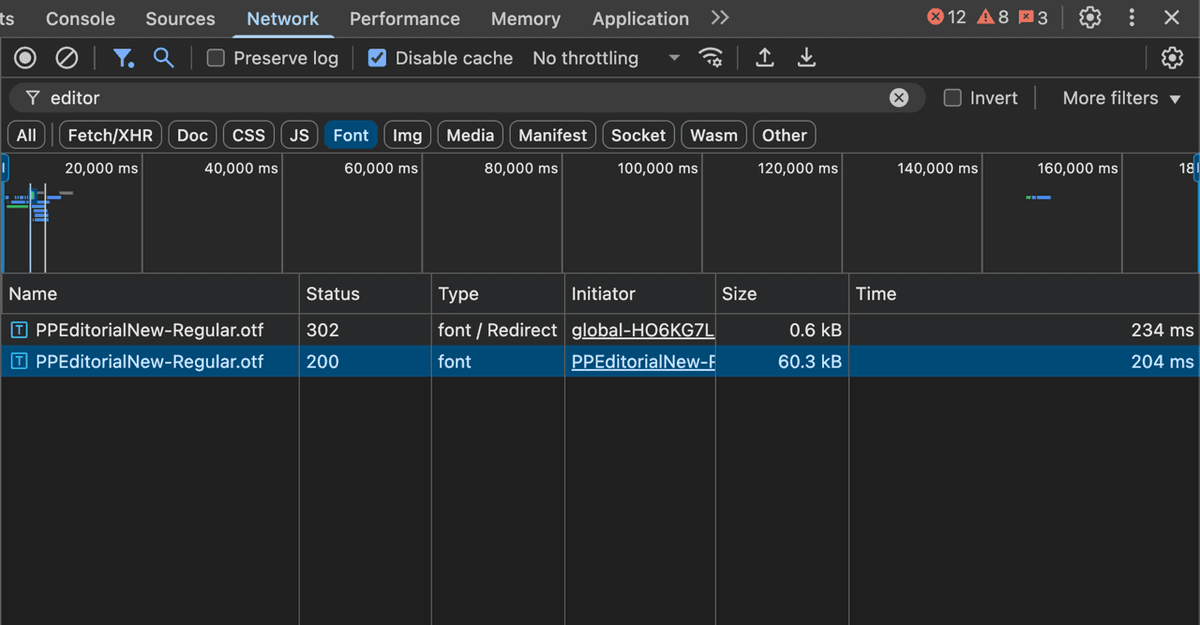
Task: Show more tabs chevron
Action: point(720,18)
